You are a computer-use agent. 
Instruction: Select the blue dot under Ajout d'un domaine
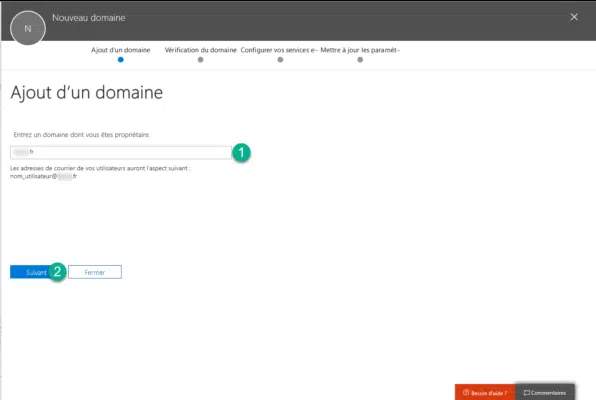pos(120,60)
